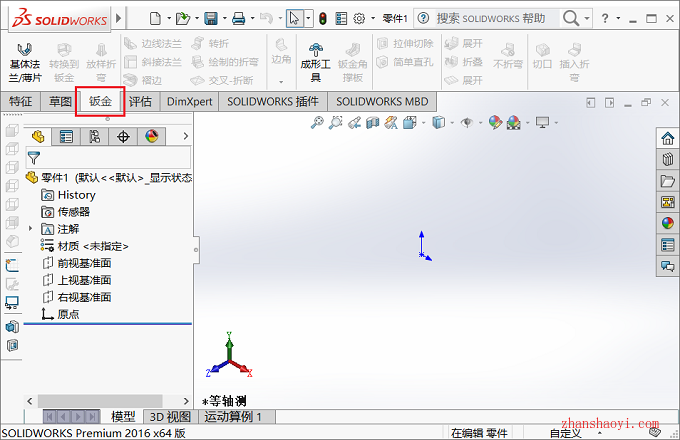Open the Appearances color ball in task pane
Image resolution: width=680 pixels, height=440 pixels.
coord(668,223)
